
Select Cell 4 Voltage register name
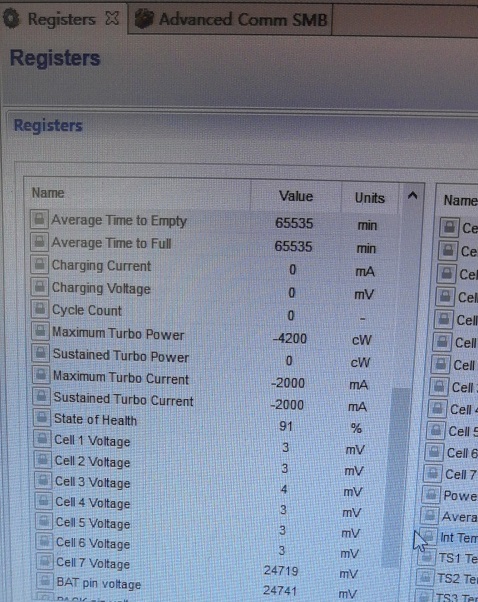pos(93,503)
